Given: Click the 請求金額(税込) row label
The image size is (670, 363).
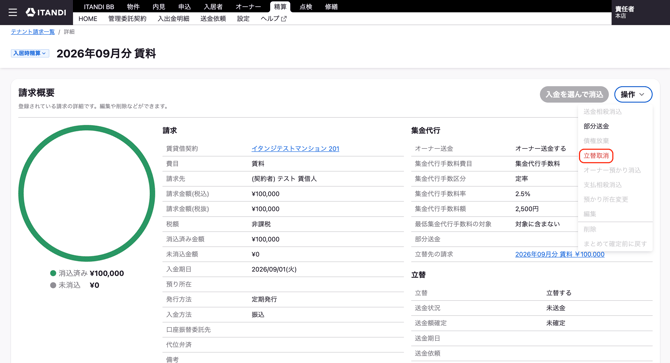Looking at the screenshot, I should tap(187, 194).
